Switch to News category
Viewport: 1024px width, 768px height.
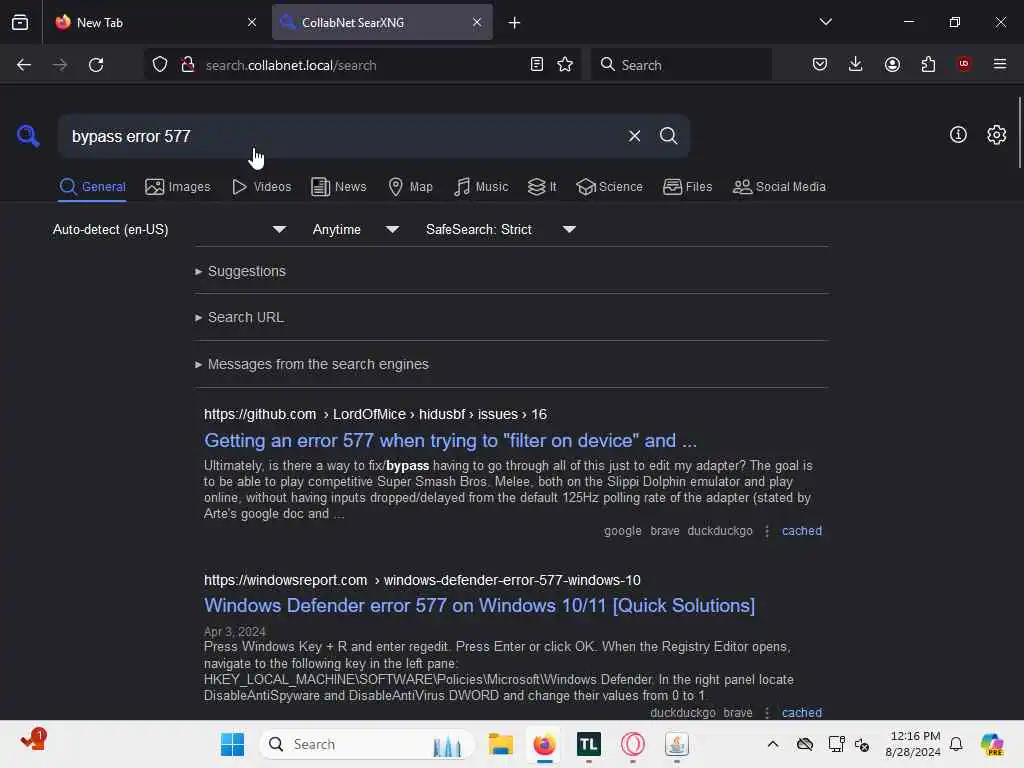click(x=338, y=187)
